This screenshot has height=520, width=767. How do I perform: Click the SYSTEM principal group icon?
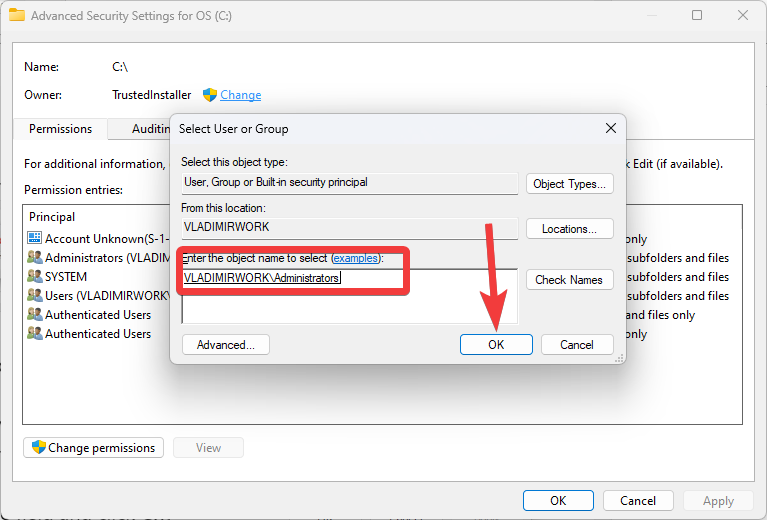34,277
